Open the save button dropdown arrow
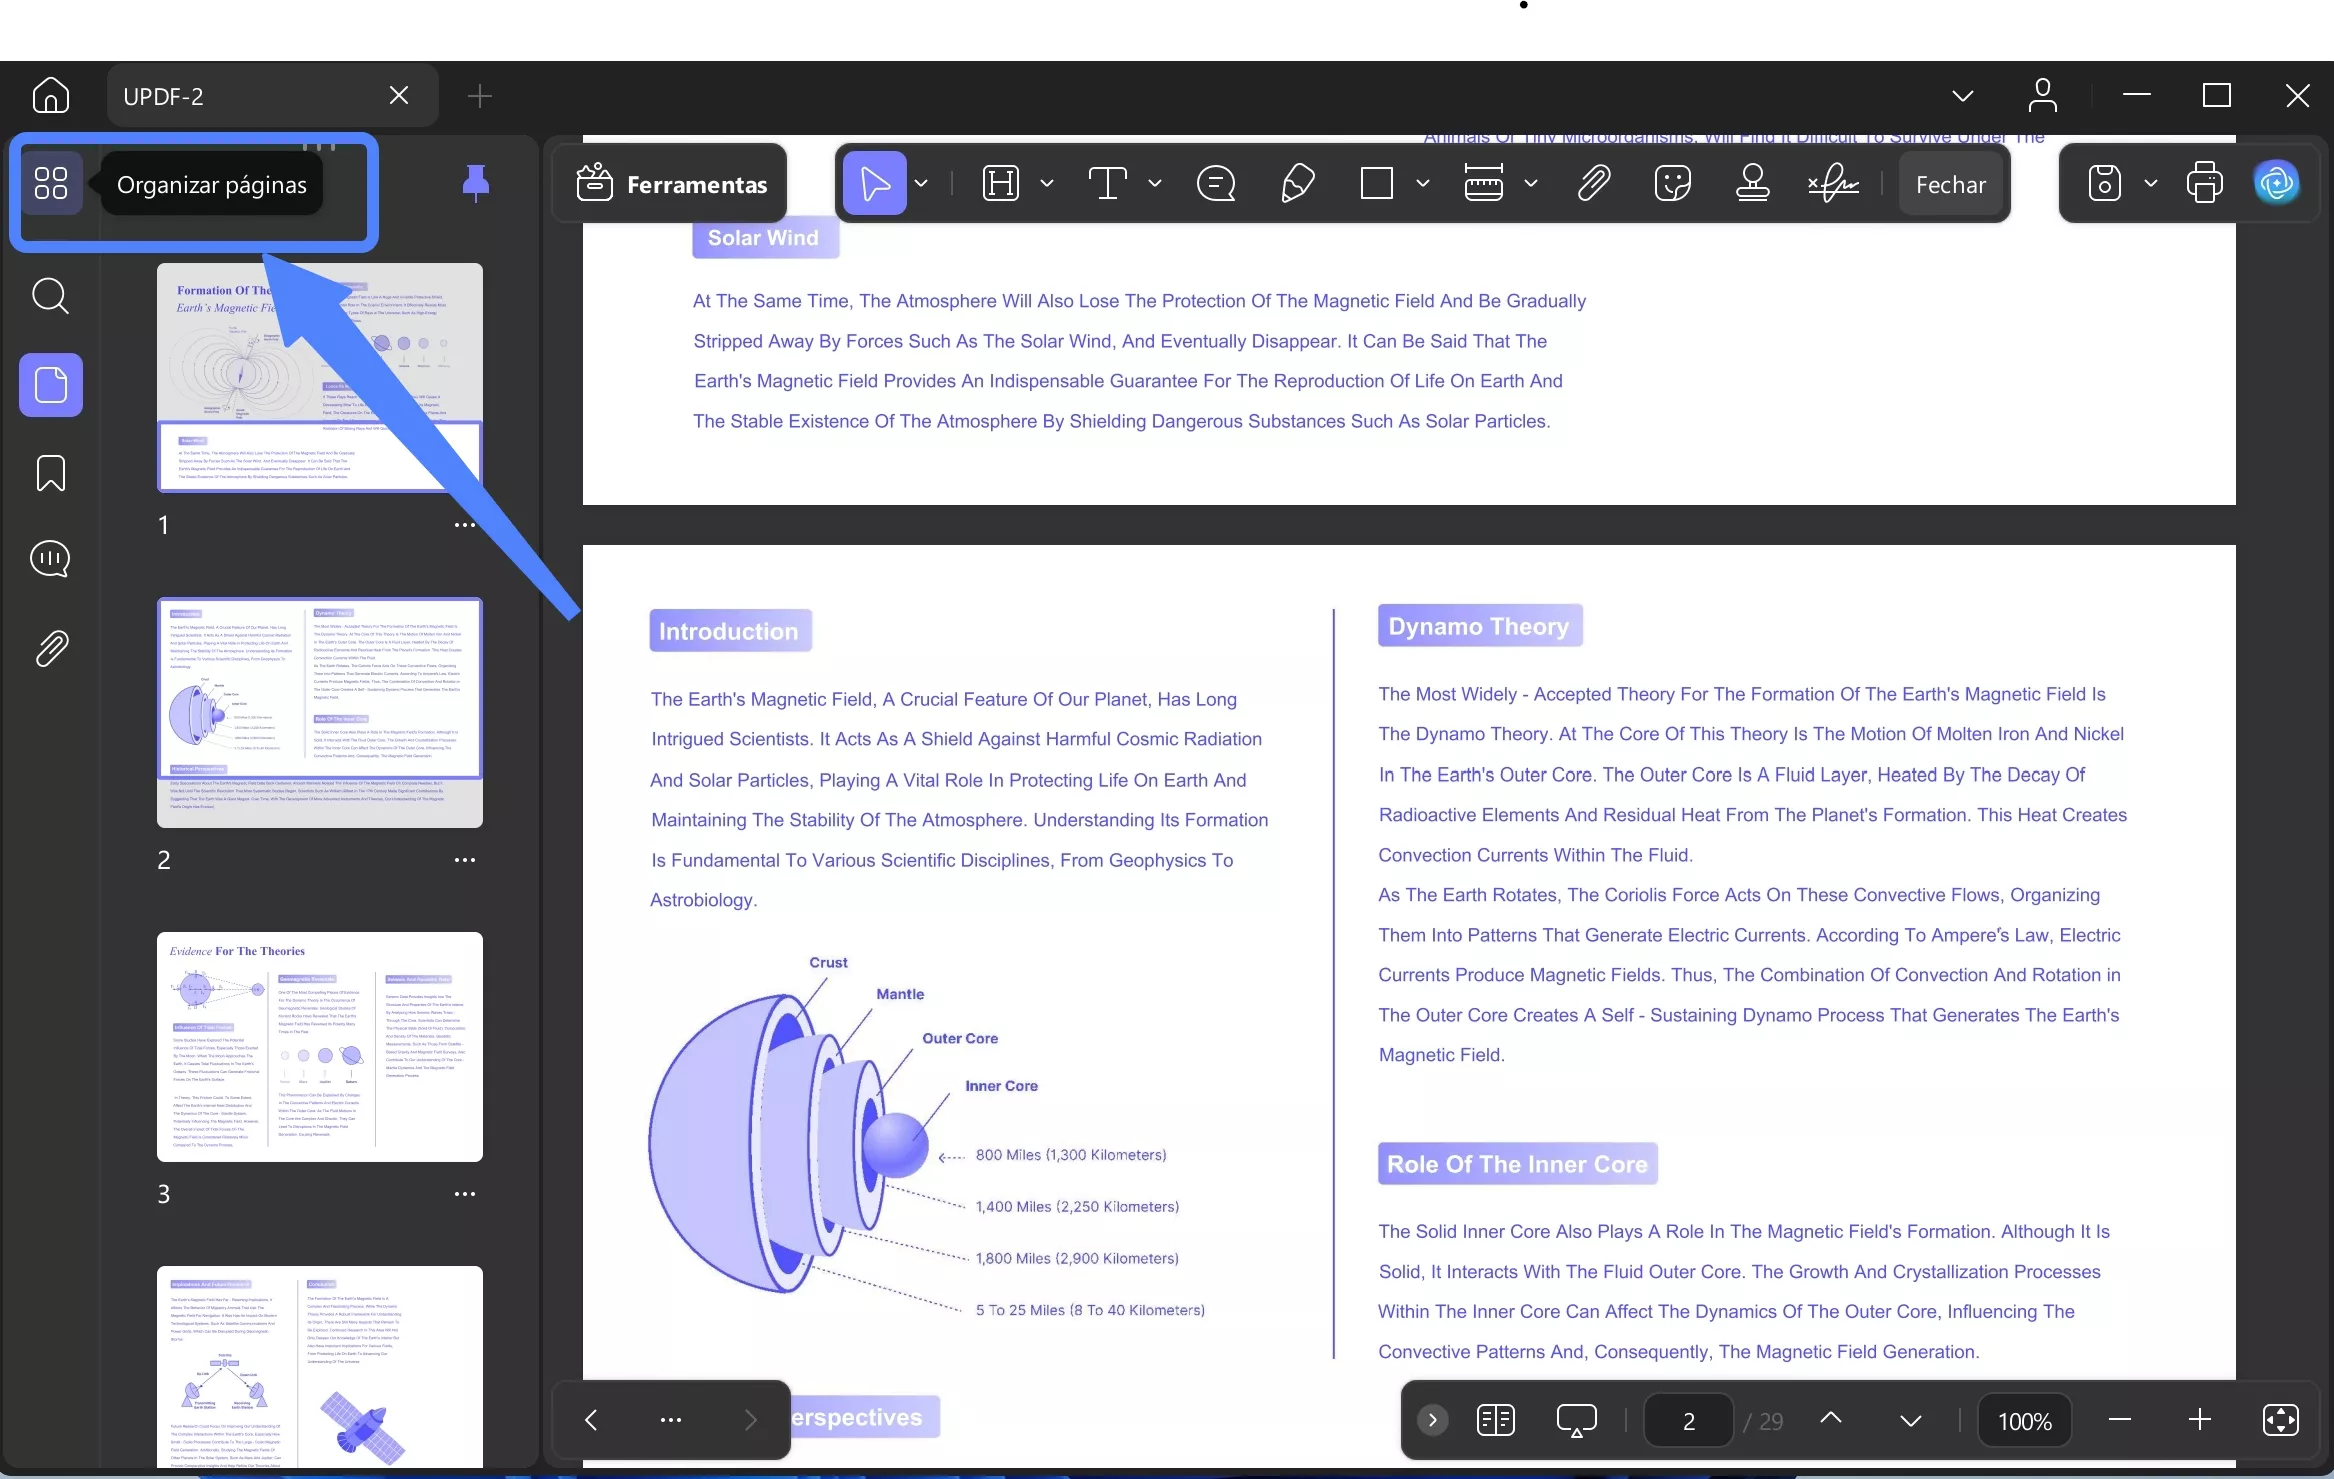This screenshot has height=1479, width=2334. click(2152, 183)
